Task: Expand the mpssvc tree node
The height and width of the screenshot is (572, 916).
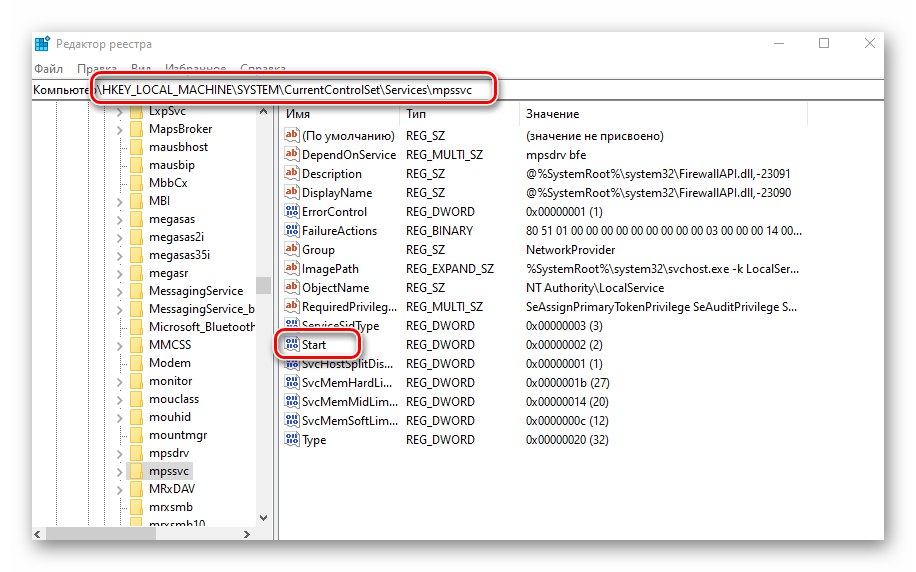Action: (120, 472)
